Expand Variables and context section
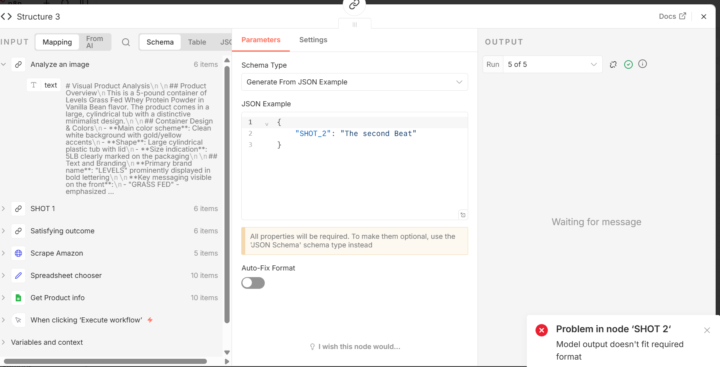 (4, 342)
